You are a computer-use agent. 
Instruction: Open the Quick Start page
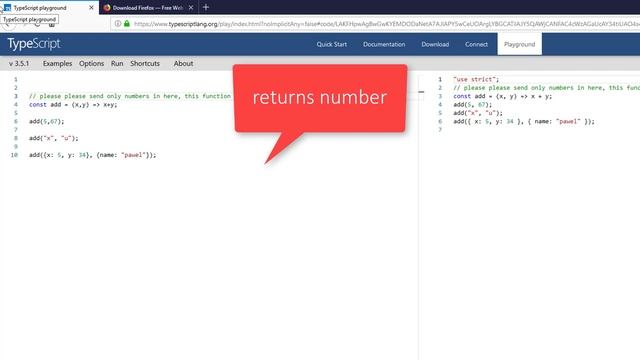331,44
